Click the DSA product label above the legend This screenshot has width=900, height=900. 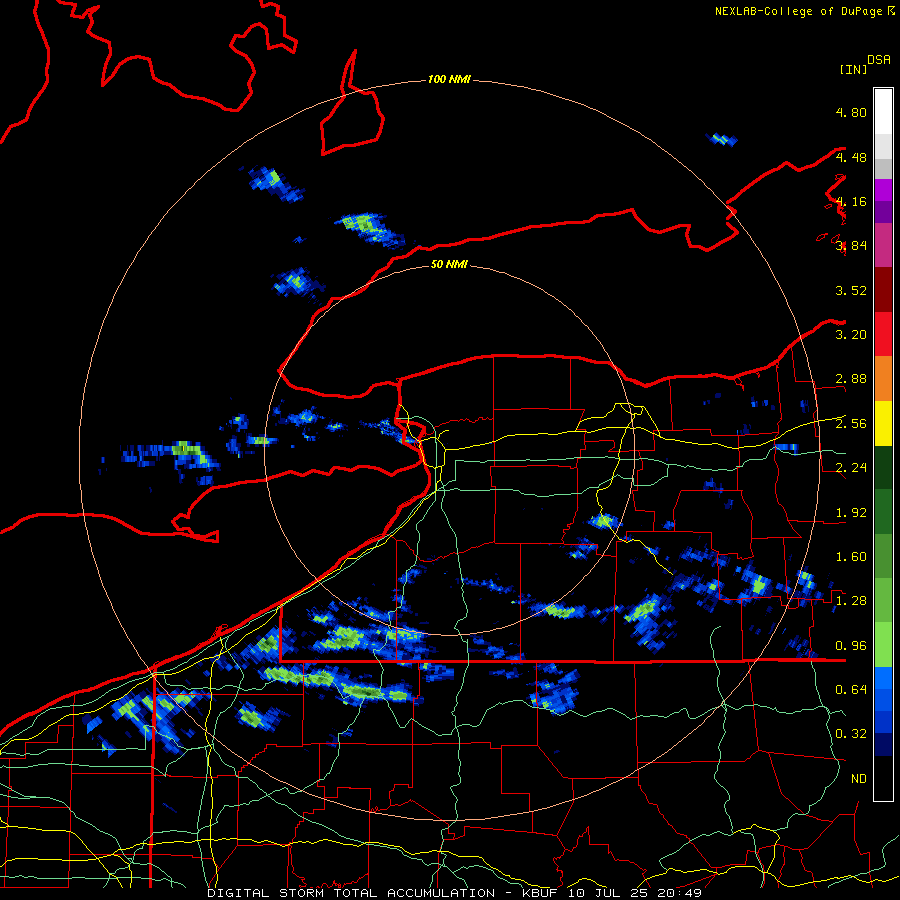pyautogui.click(x=879, y=60)
